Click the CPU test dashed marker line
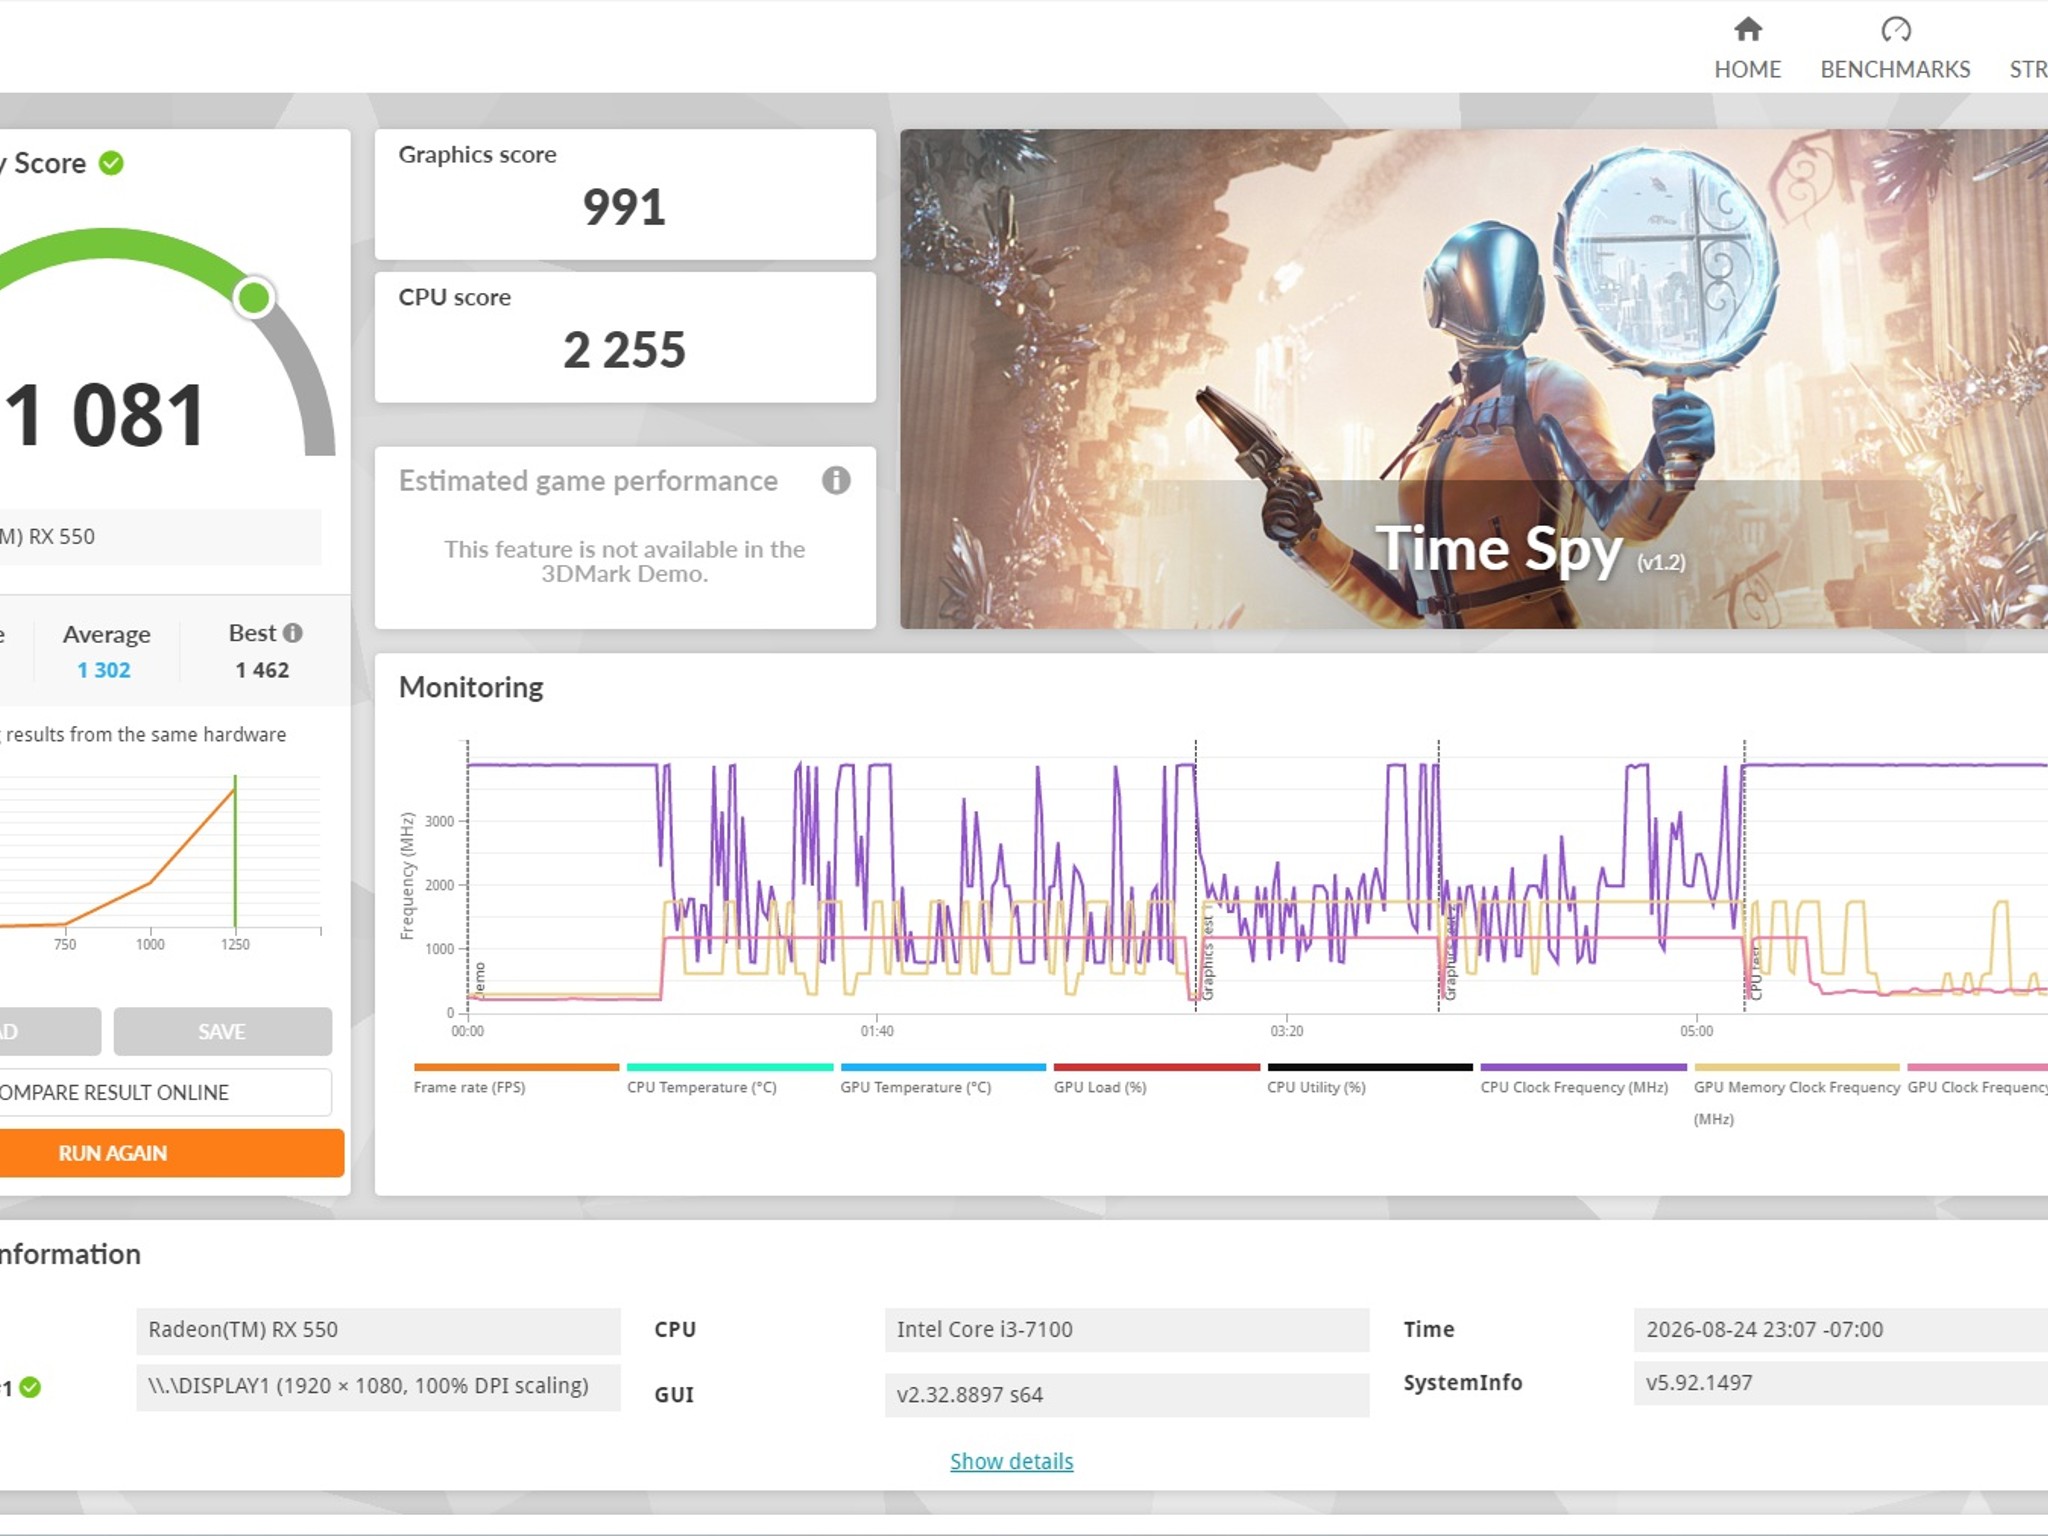Image resolution: width=2048 pixels, height=1536 pixels. point(1744,875)
